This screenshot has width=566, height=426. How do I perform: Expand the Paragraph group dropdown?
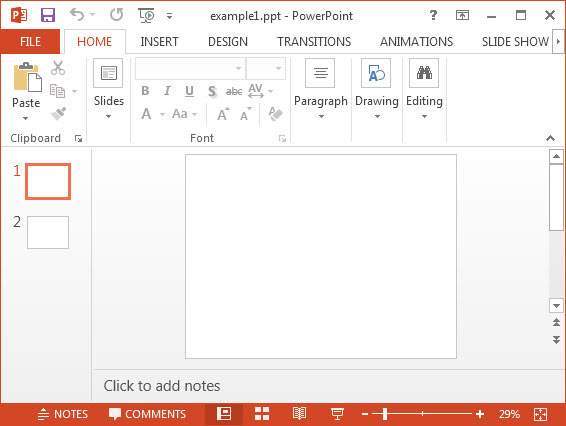pyautogui.click(x=321, y=89)
